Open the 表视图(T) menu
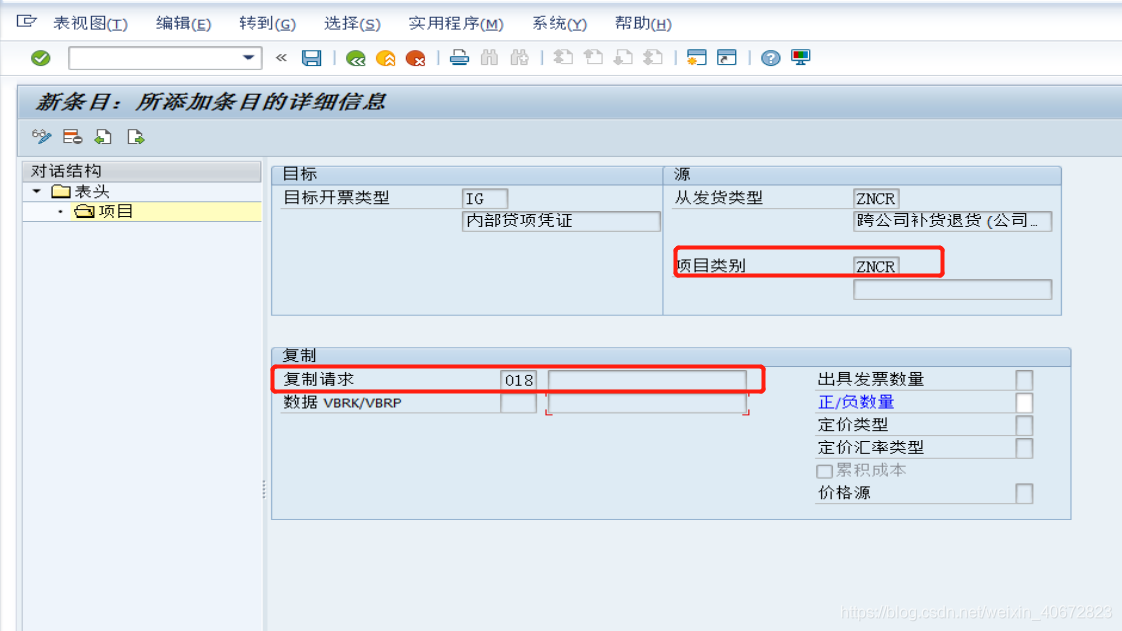Image resolution: width=1122 pixels, height=631 pixels. [x=90, y=24]
